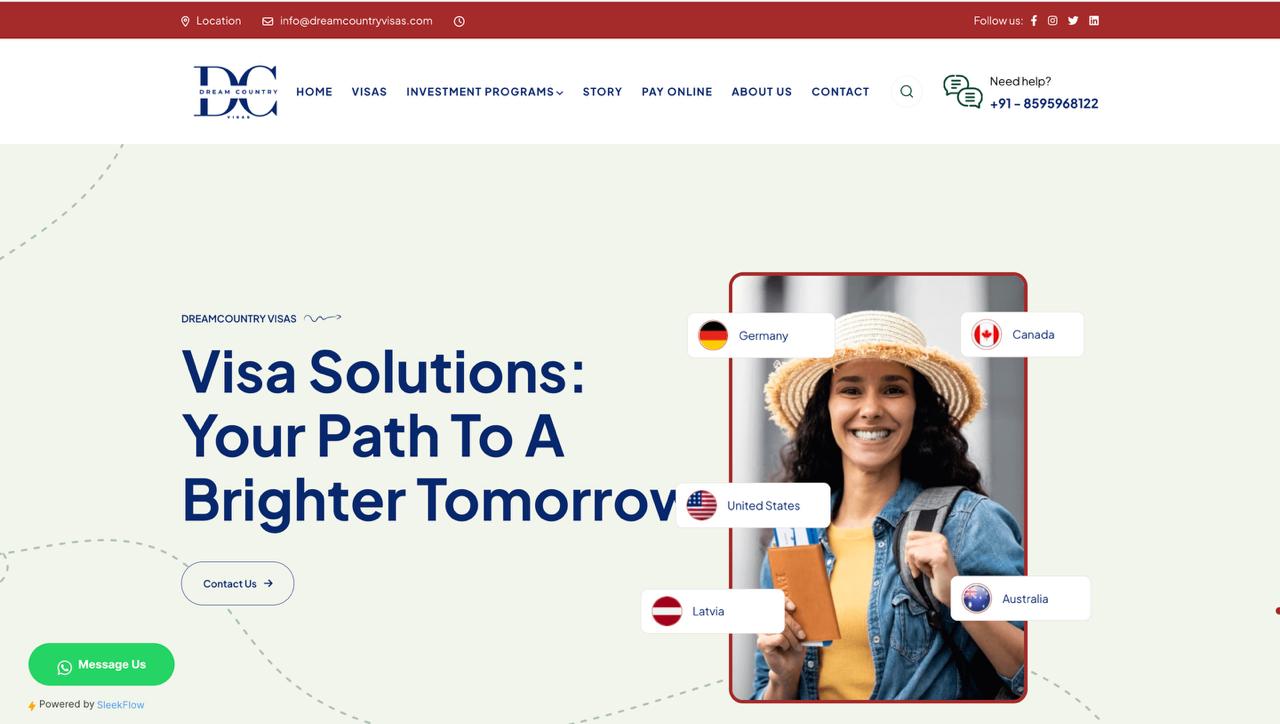Screen dimensions: 1280x724
Task: Open the Instagram social icon
Action: pyautogui.click(x=1052, y=20)
